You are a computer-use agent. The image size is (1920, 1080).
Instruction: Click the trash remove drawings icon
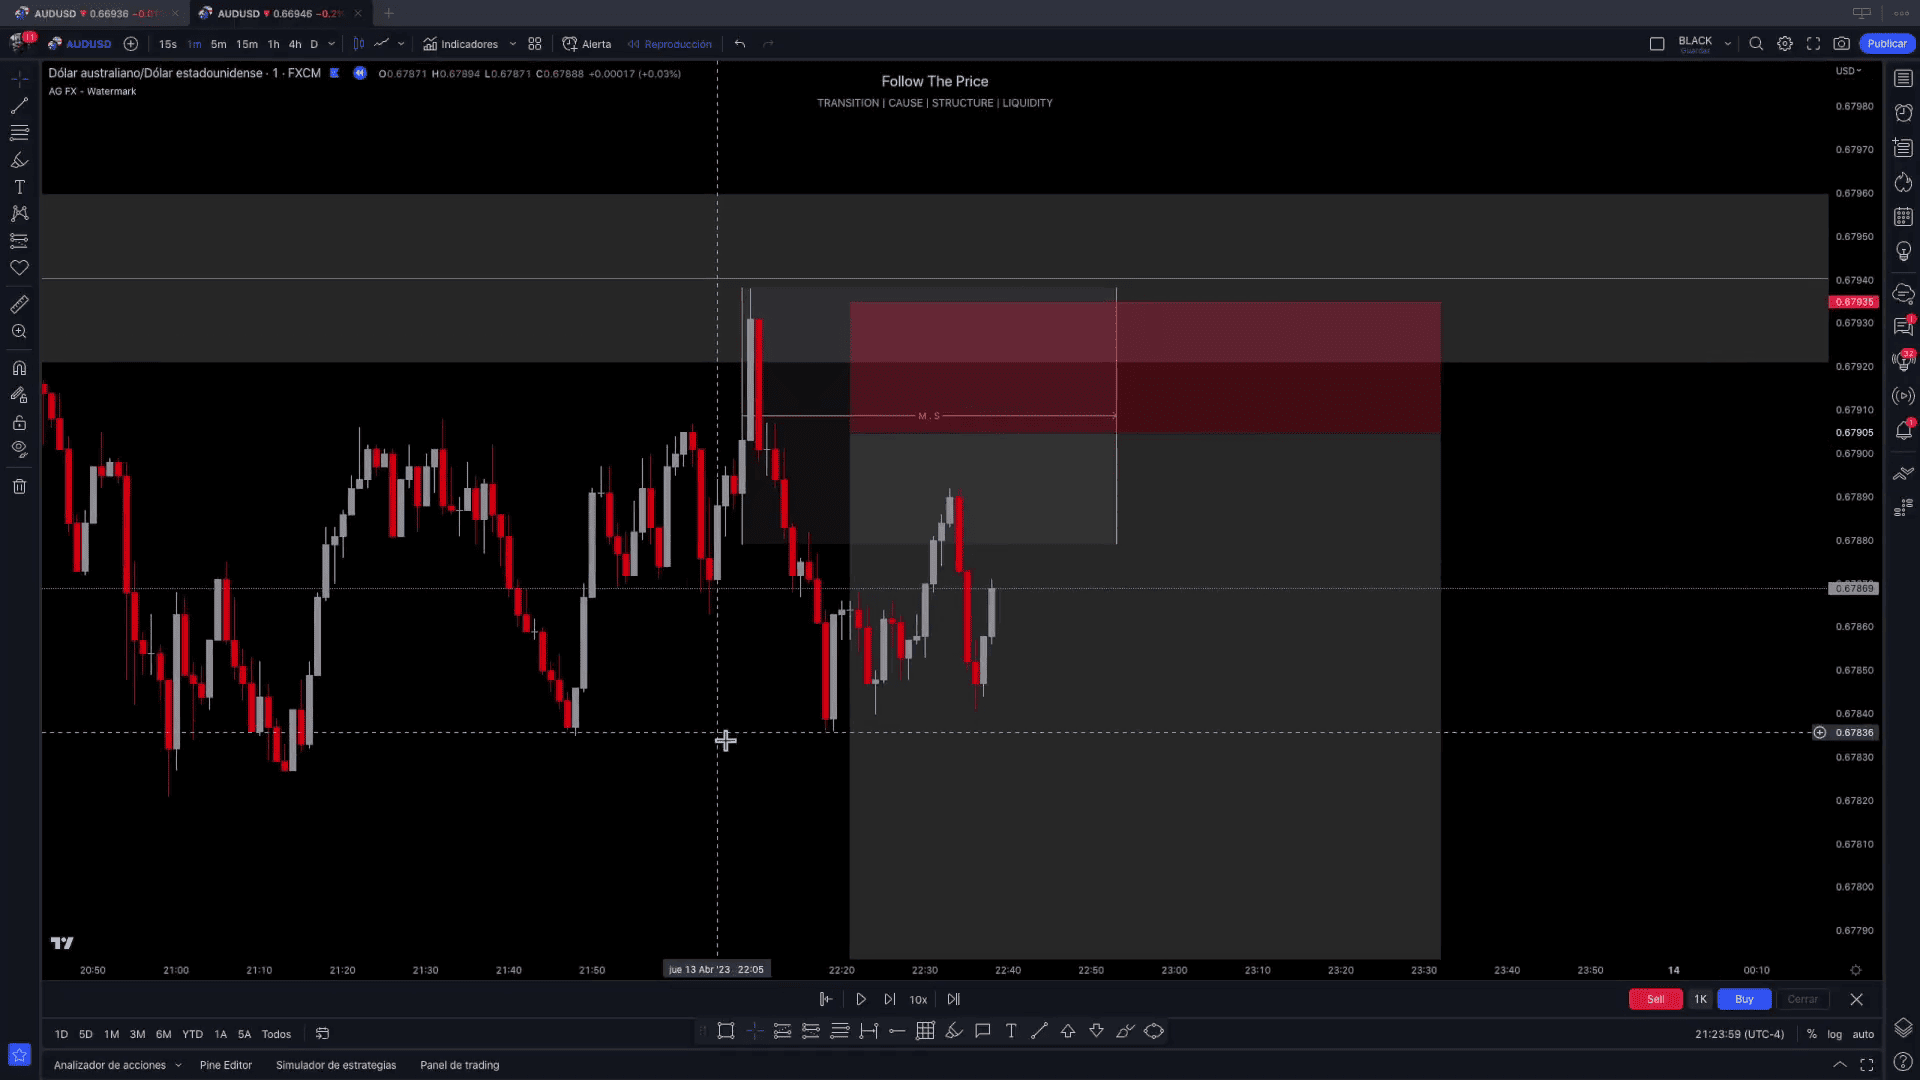(19, 486)
